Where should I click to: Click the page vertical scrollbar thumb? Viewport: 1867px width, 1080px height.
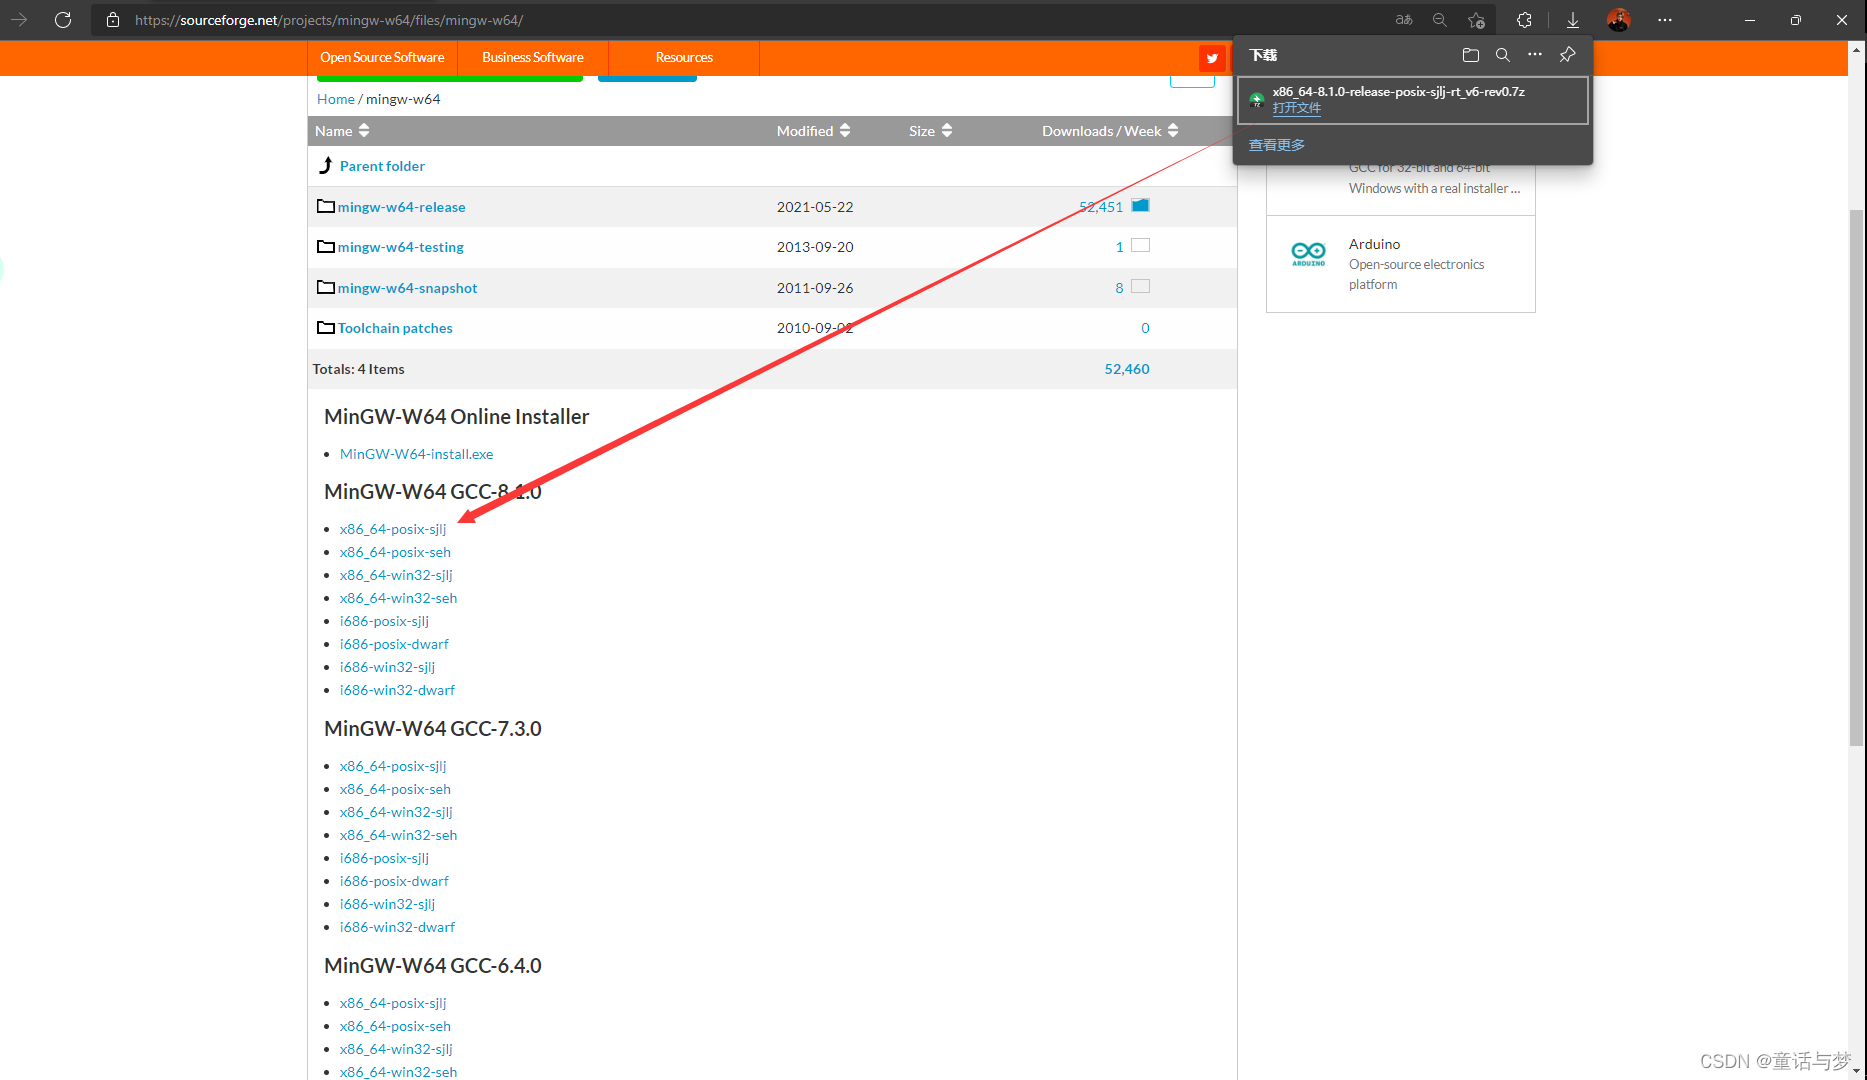(x=1857, y=477)
